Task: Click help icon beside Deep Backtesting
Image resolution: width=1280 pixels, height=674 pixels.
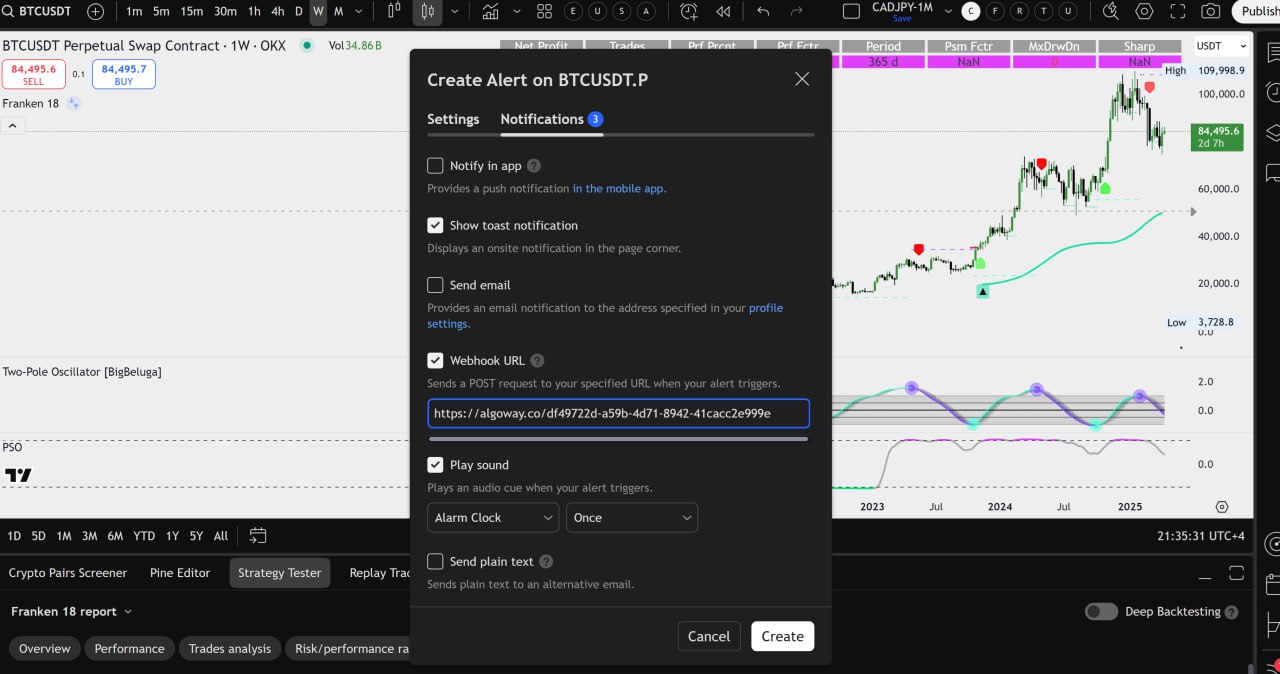Action: tap(1231, 612)
